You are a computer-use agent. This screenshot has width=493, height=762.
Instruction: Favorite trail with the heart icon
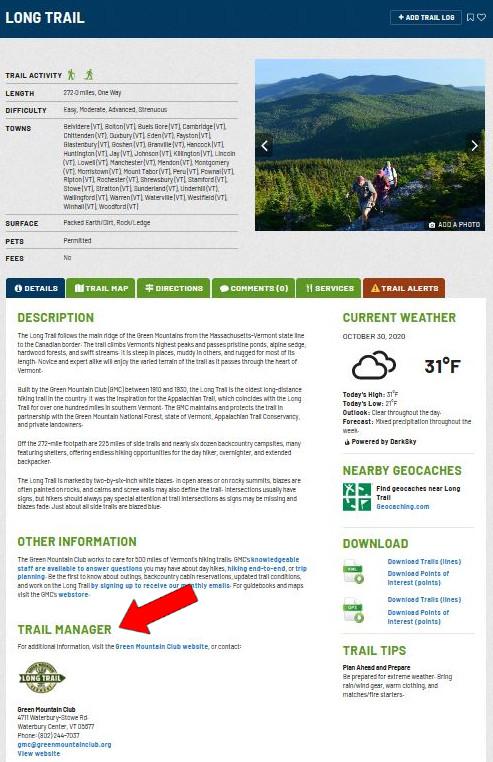click(481, 17)
